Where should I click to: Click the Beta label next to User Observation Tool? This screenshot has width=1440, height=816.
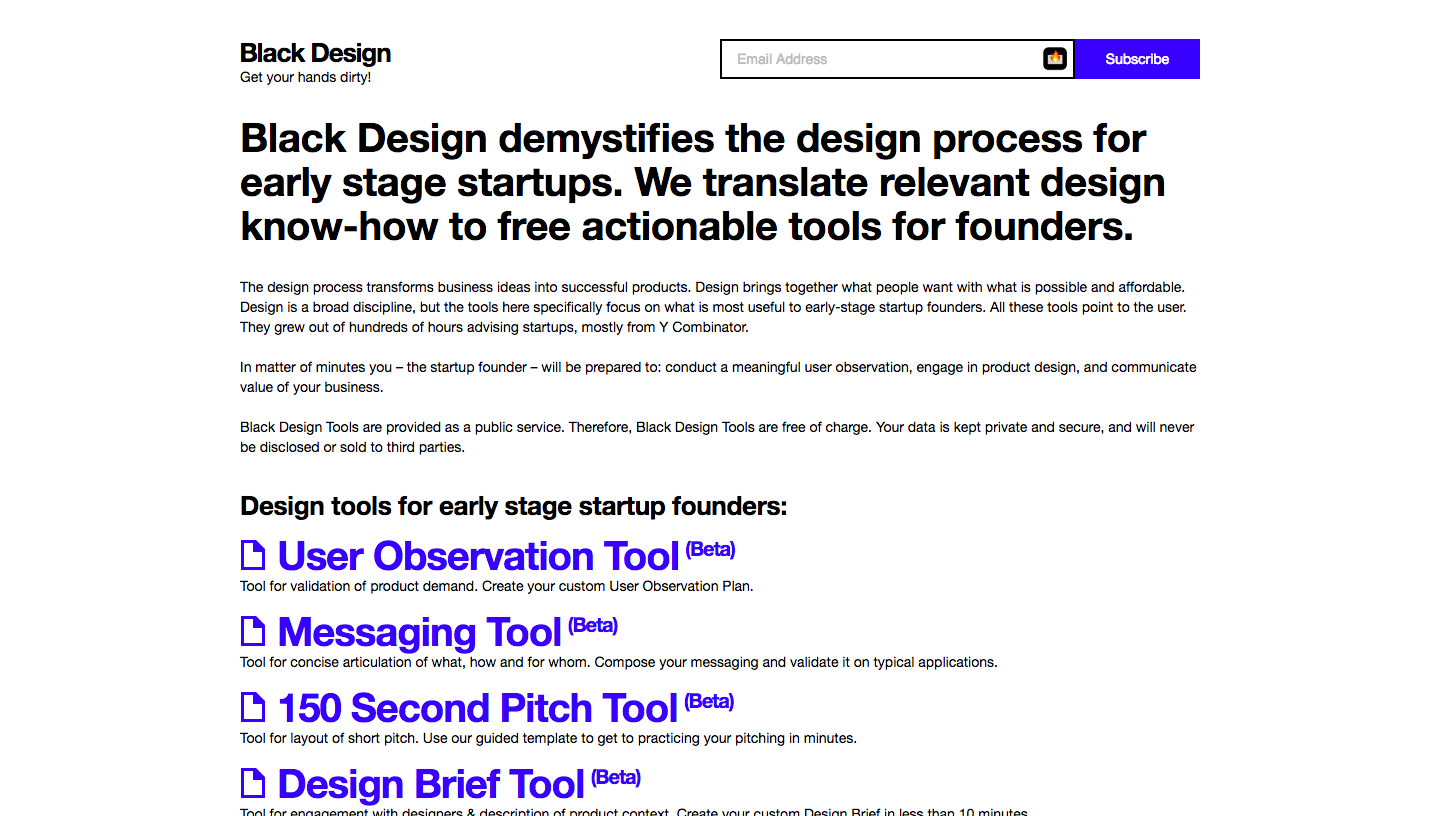point(710,549)
